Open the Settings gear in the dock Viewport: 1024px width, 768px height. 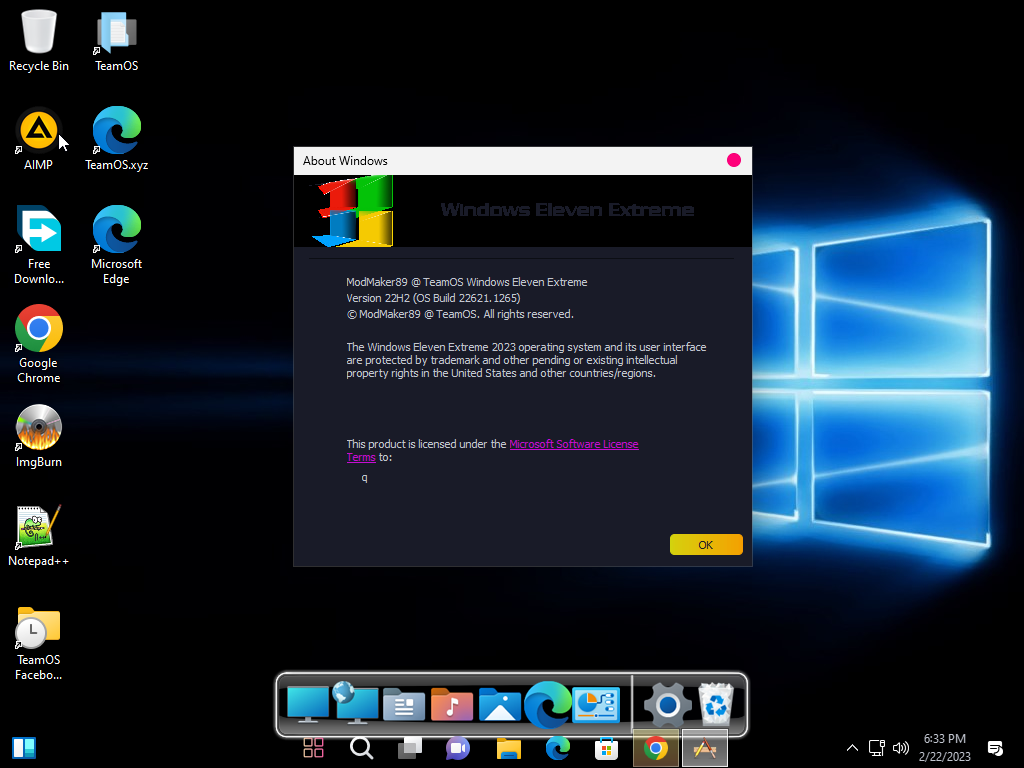(x=667, y=705)
